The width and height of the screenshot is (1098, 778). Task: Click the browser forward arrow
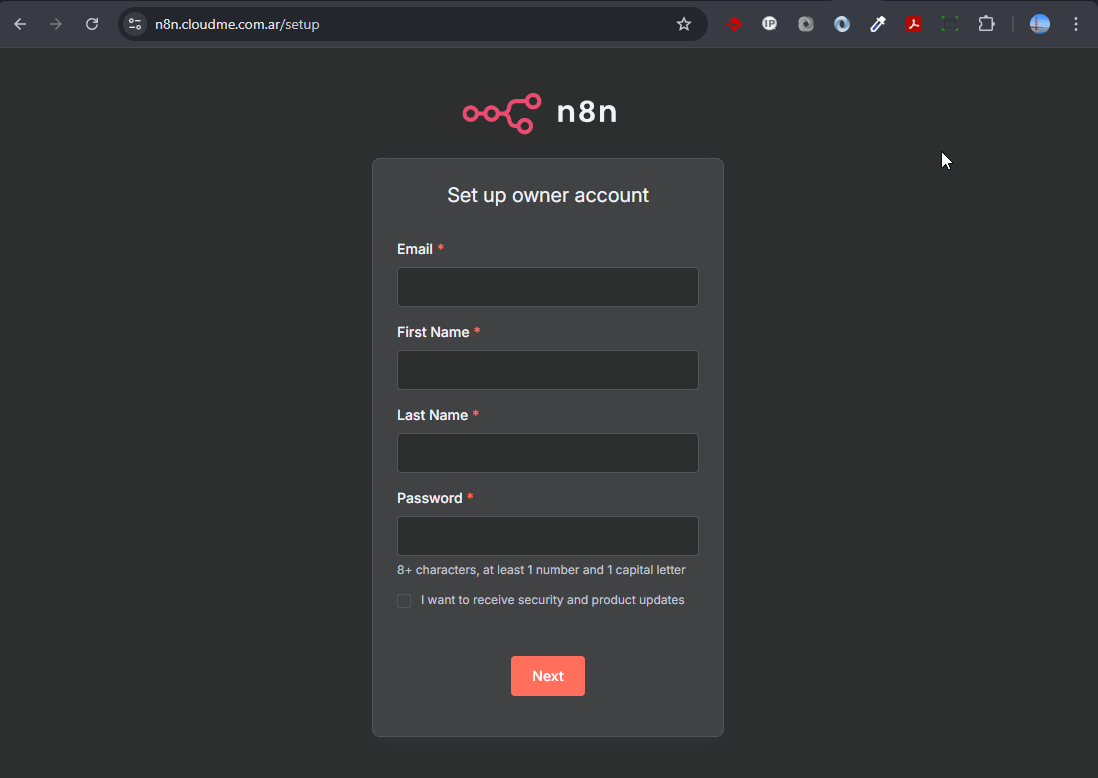pyautogui.click(x=55, y=24)
